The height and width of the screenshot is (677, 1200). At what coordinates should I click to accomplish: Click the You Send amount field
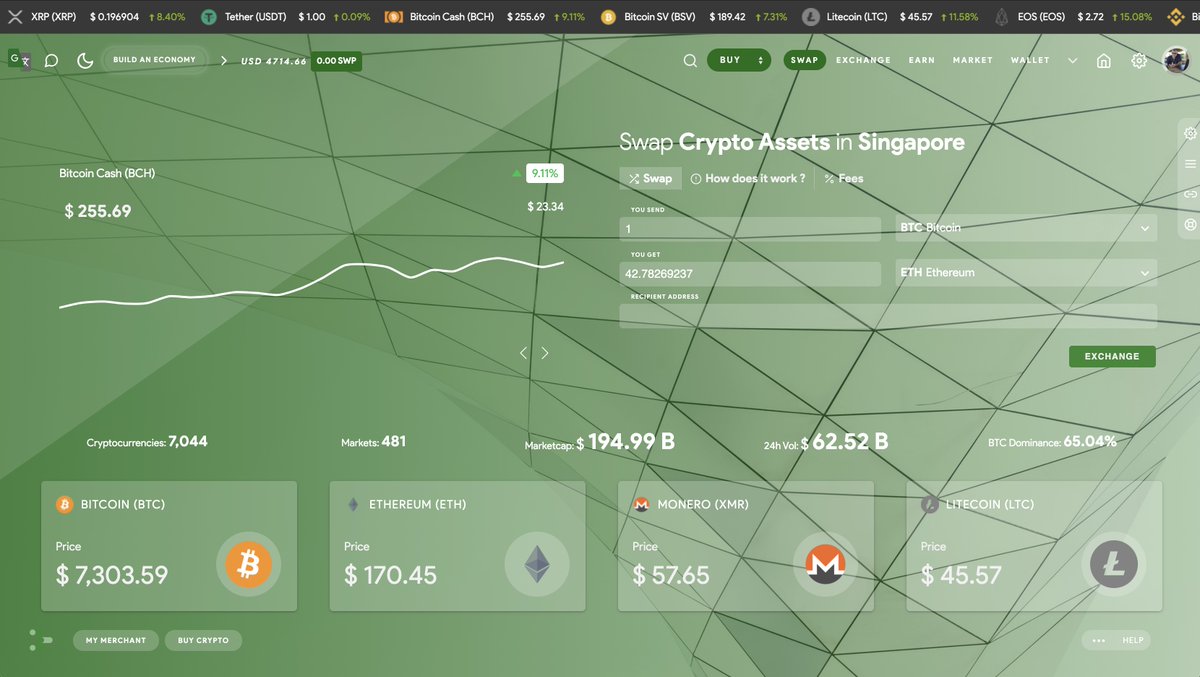(750, 228)
